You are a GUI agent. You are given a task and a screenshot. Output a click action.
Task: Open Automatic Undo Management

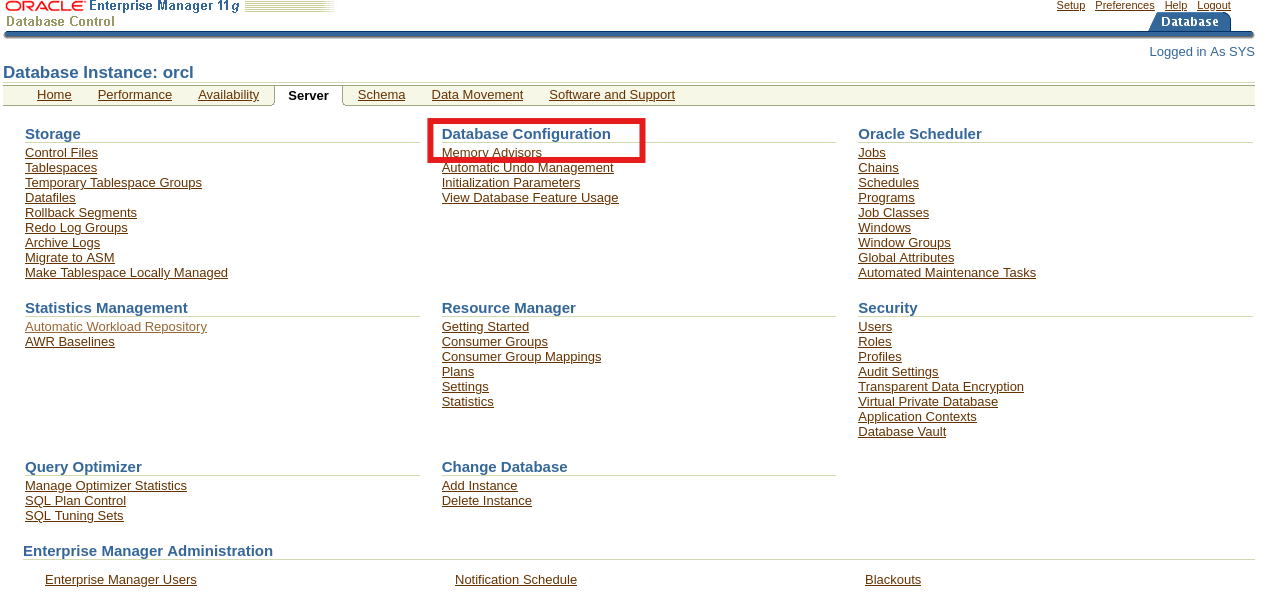click(528, 168)
